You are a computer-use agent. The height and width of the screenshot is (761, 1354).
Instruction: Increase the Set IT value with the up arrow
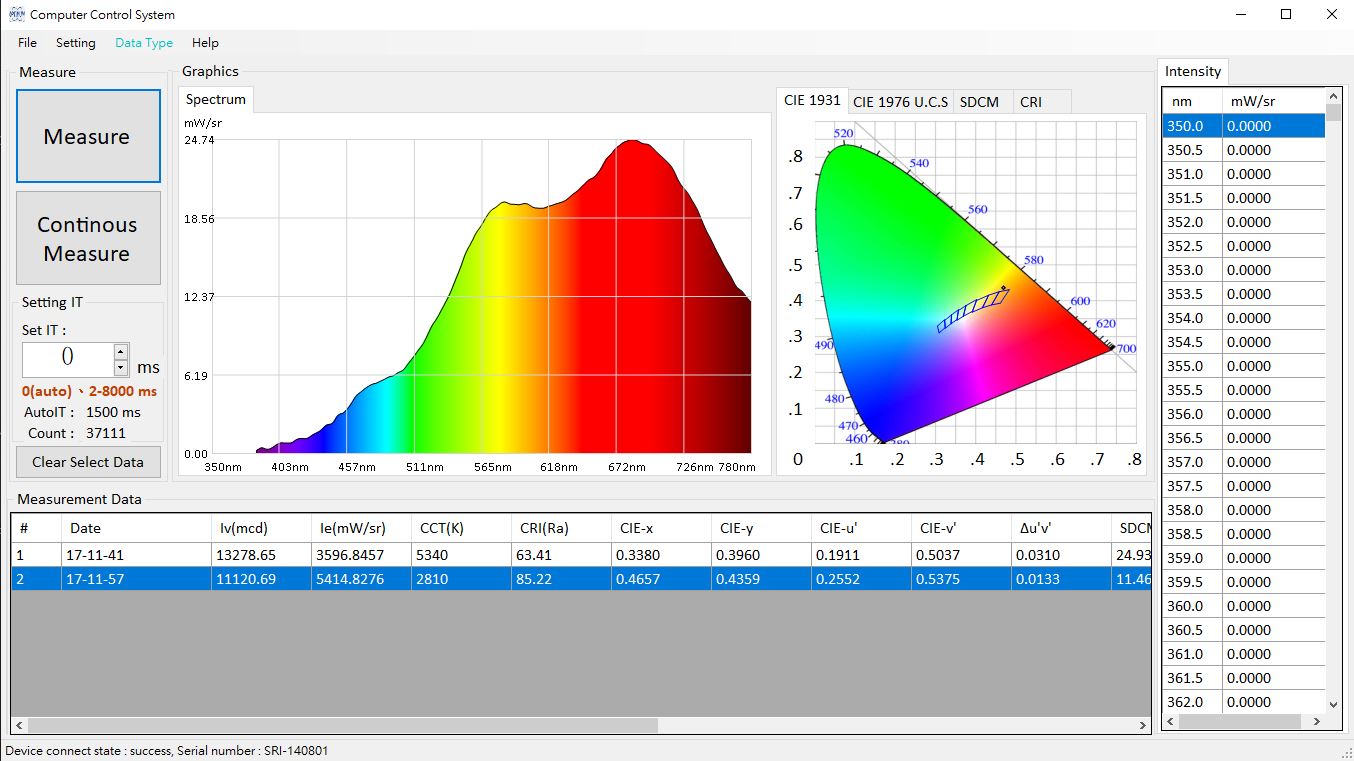[121, 351]
